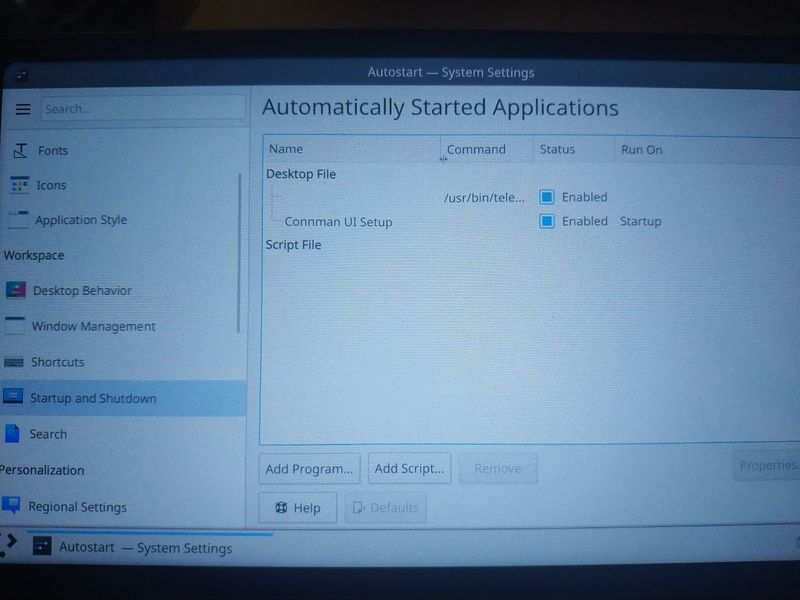Toggle Enabled checkbox for Connman UI Setup
800x600 pixels.
coord(547,221)
